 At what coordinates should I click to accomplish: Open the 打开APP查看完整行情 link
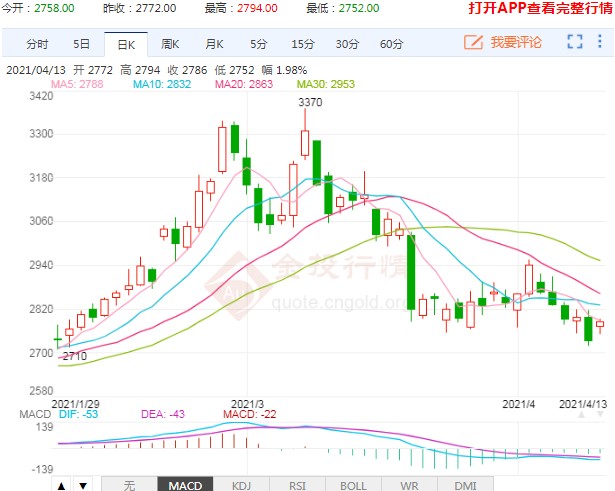coord(540,8)
